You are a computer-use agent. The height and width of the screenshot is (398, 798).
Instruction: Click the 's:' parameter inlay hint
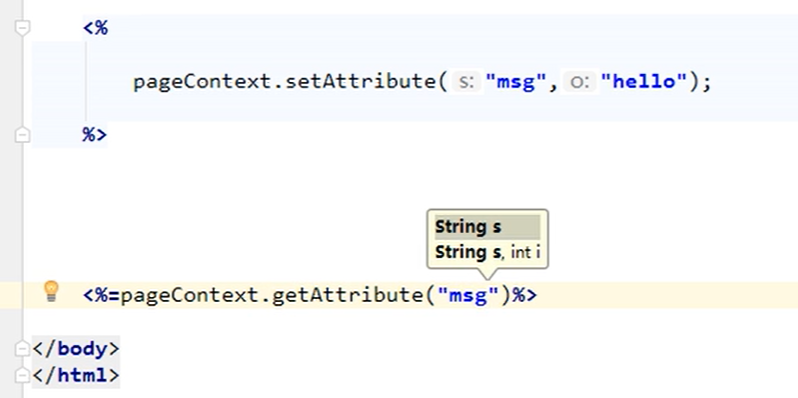click(x=466, y=81)
